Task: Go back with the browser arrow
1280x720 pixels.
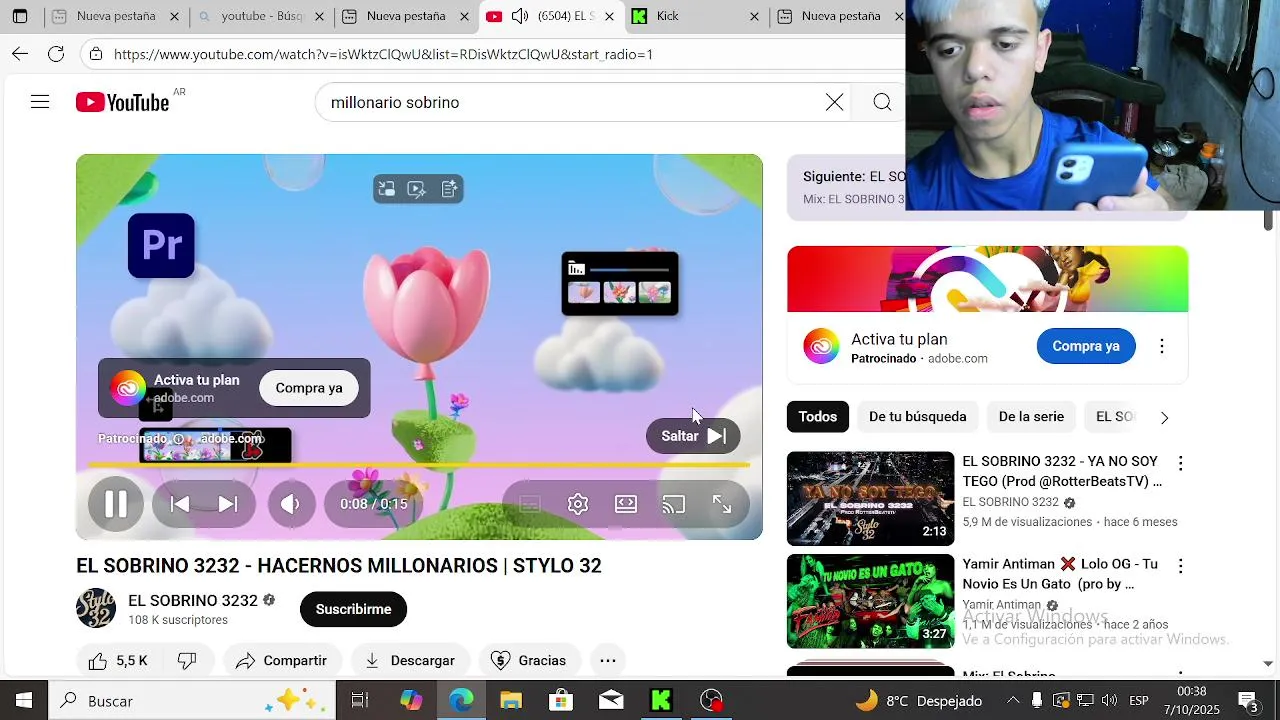Action: (20, 54)
